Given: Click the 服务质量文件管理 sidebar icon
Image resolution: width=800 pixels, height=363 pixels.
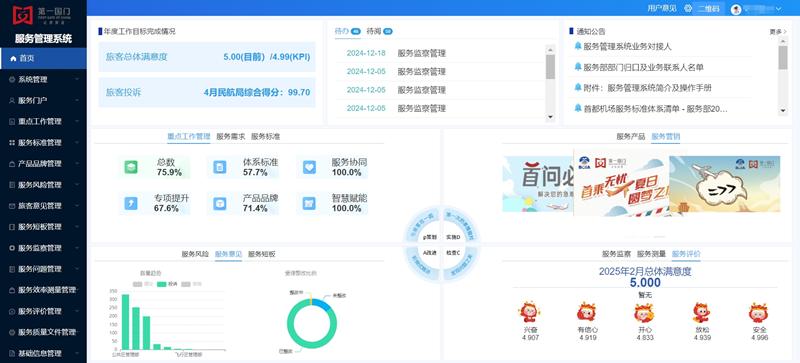Looking at the screenshot, I should click(x=12, y=332).
